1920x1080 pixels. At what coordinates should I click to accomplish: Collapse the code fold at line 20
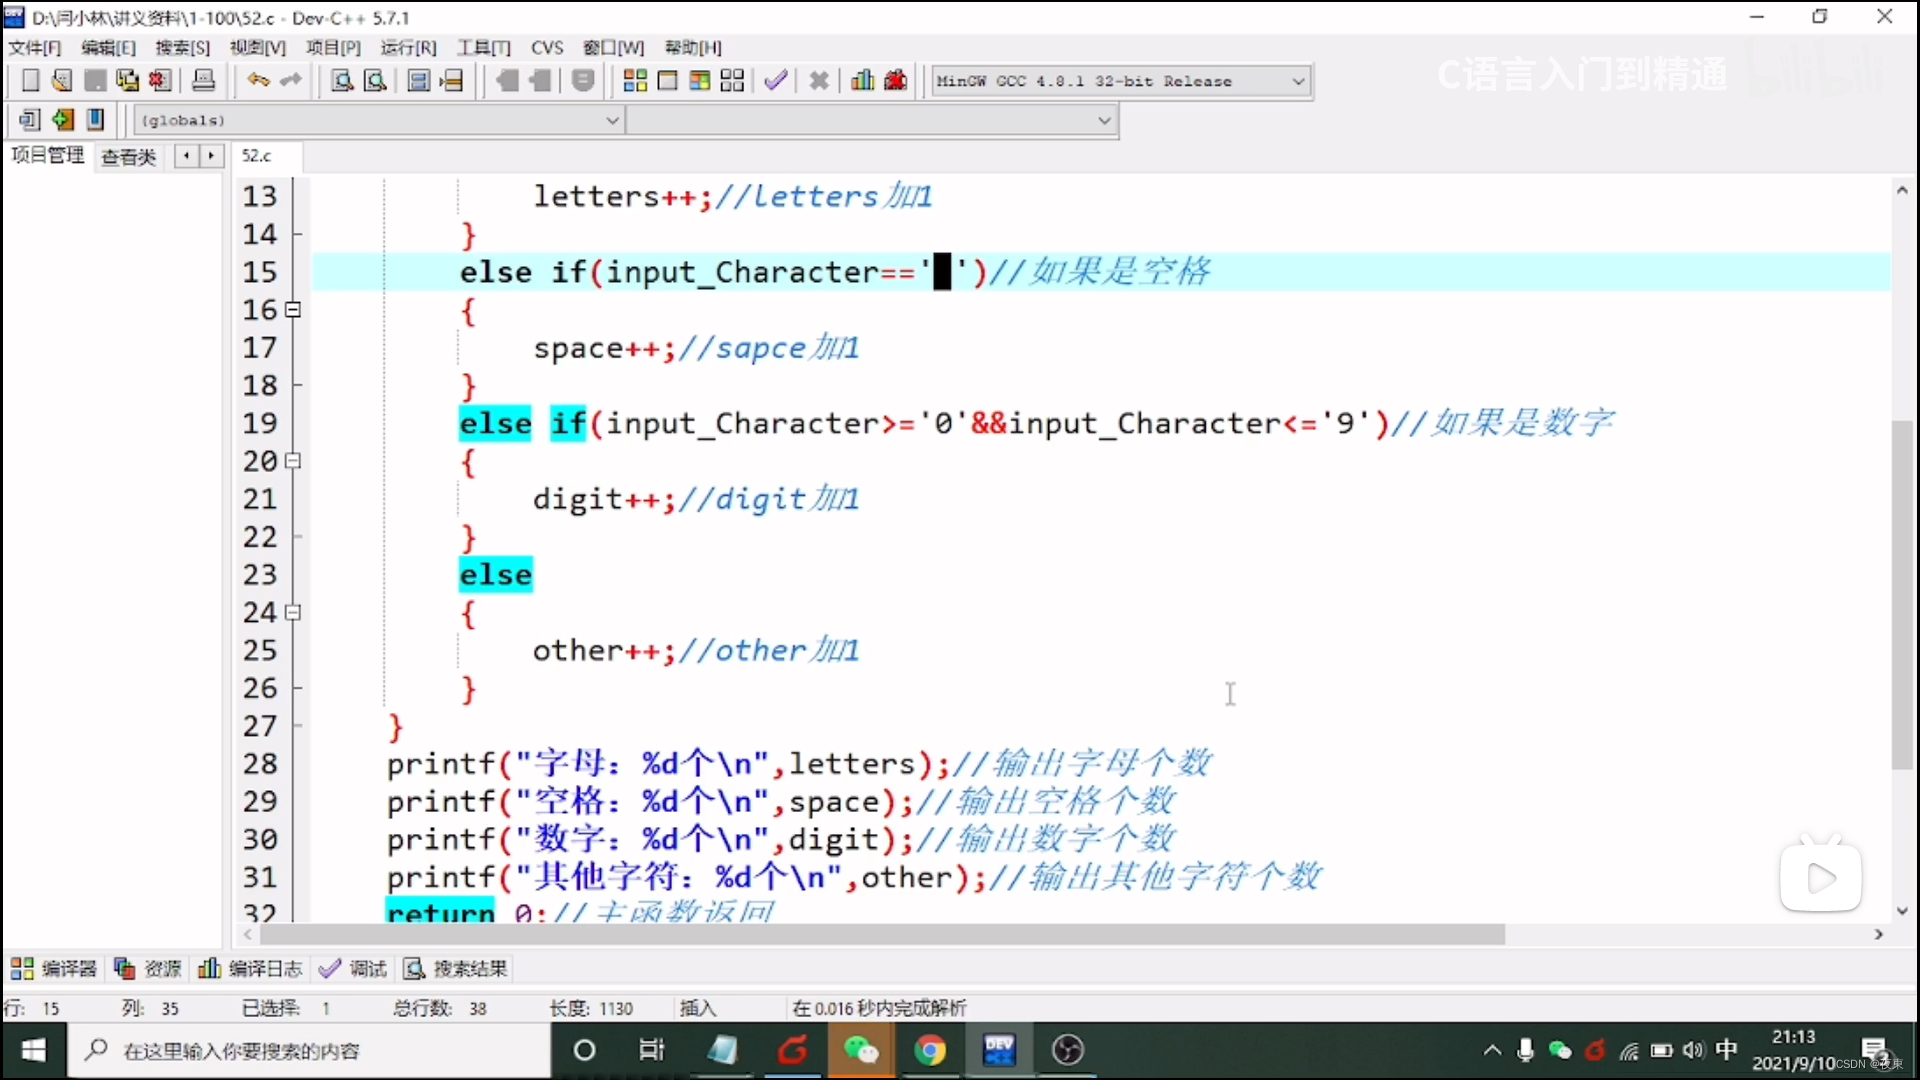point(293,461)
